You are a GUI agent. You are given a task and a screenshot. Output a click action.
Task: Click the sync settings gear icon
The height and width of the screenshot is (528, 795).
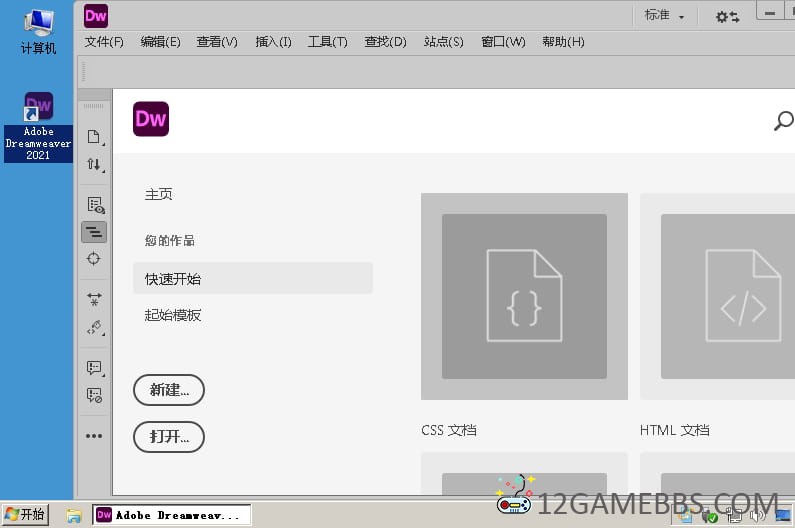[x=727, y=17]
